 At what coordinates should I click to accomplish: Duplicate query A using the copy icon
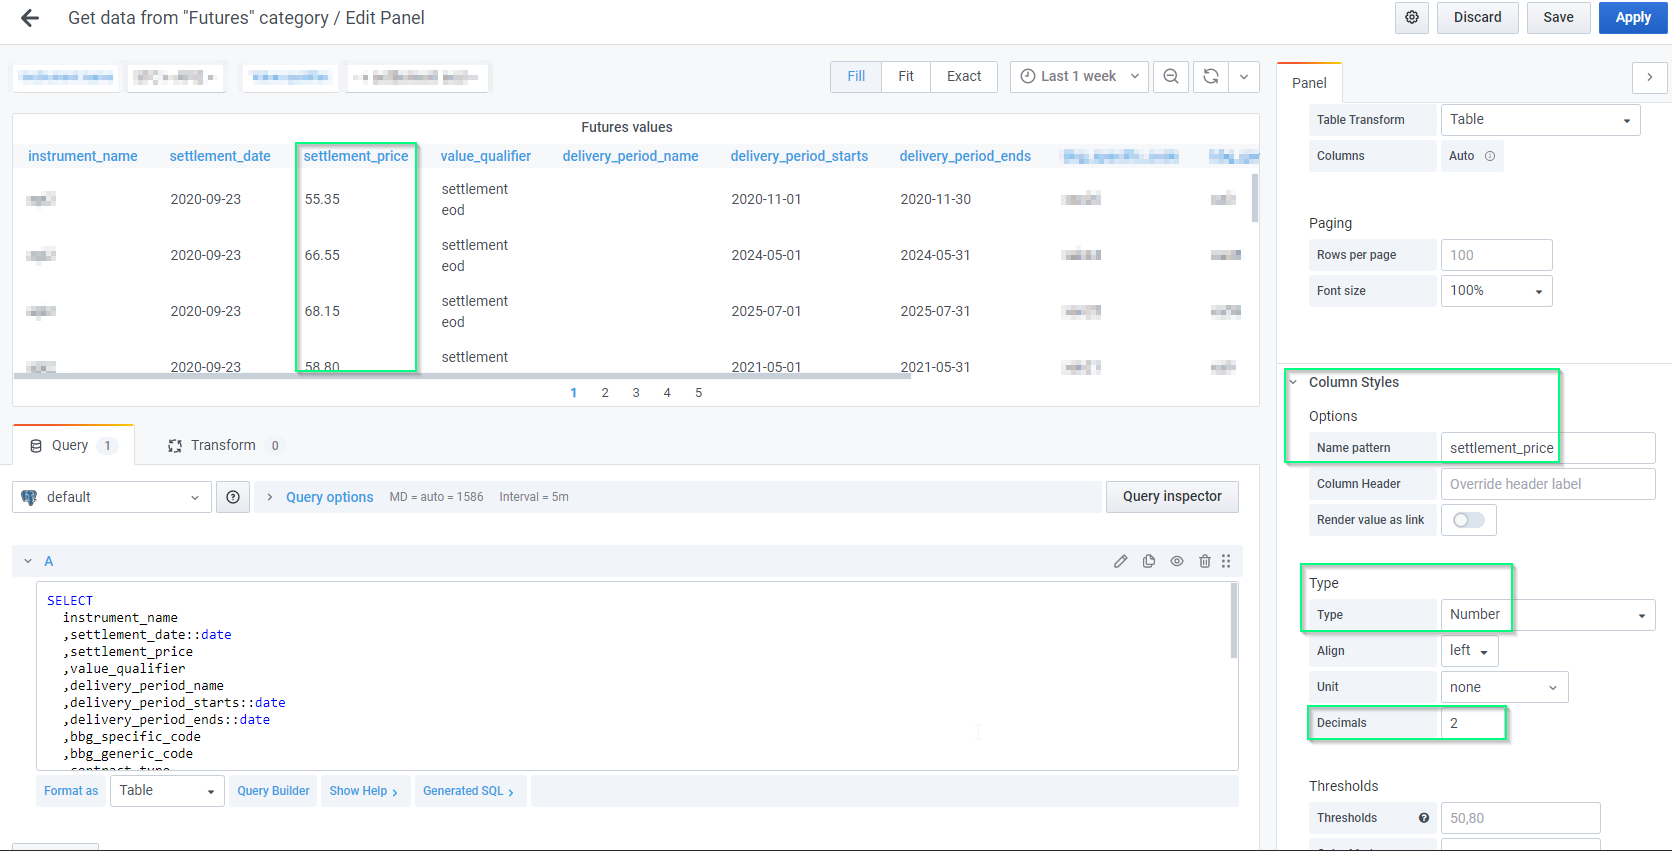tap(1149, 561)
